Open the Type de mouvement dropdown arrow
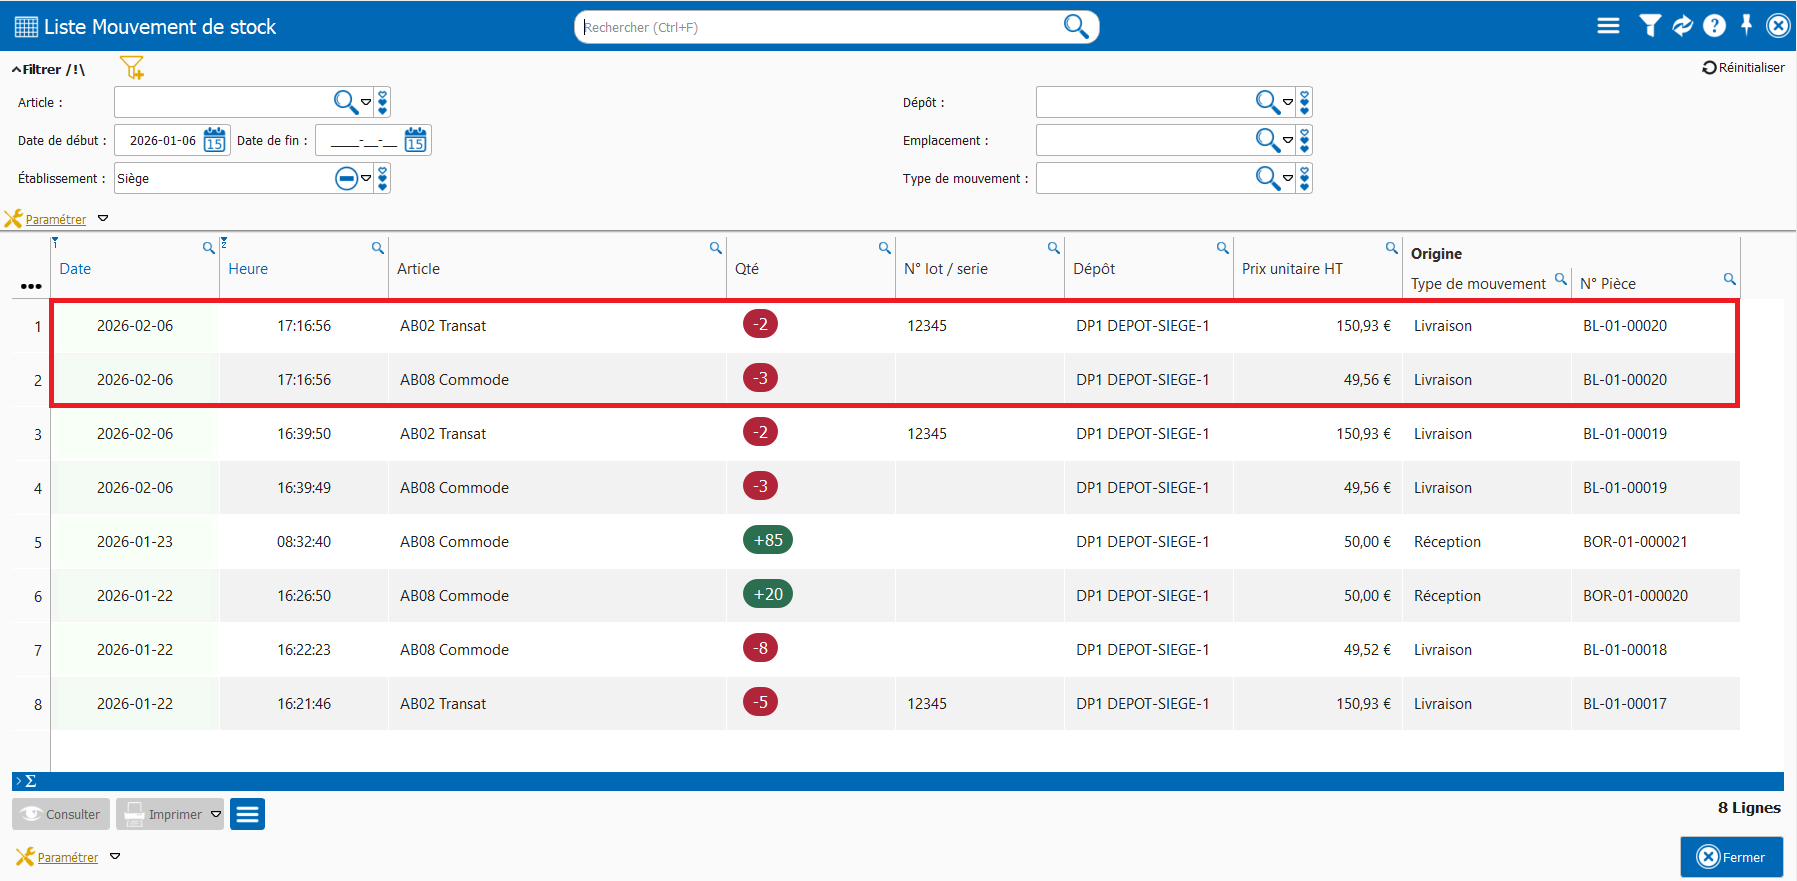This screenshot has width=1797, height=881. point(1288,179)
